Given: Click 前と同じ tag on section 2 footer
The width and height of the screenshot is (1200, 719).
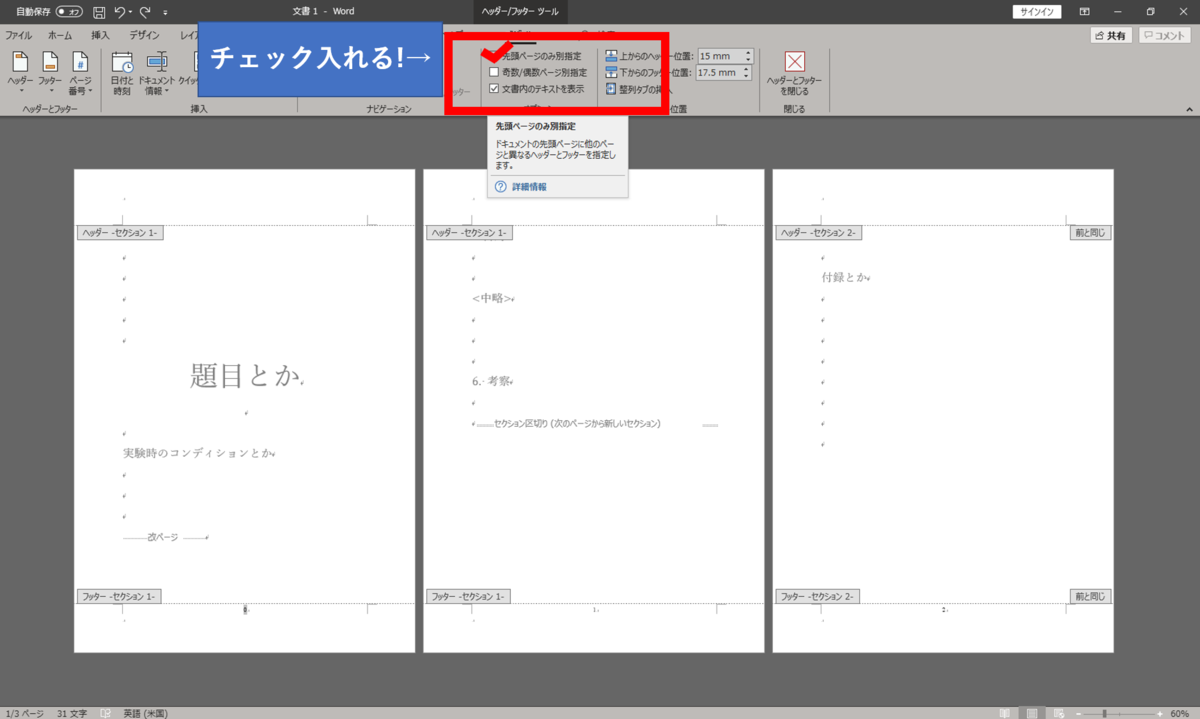Looking at the screenshot, I should click(1091, 596).
